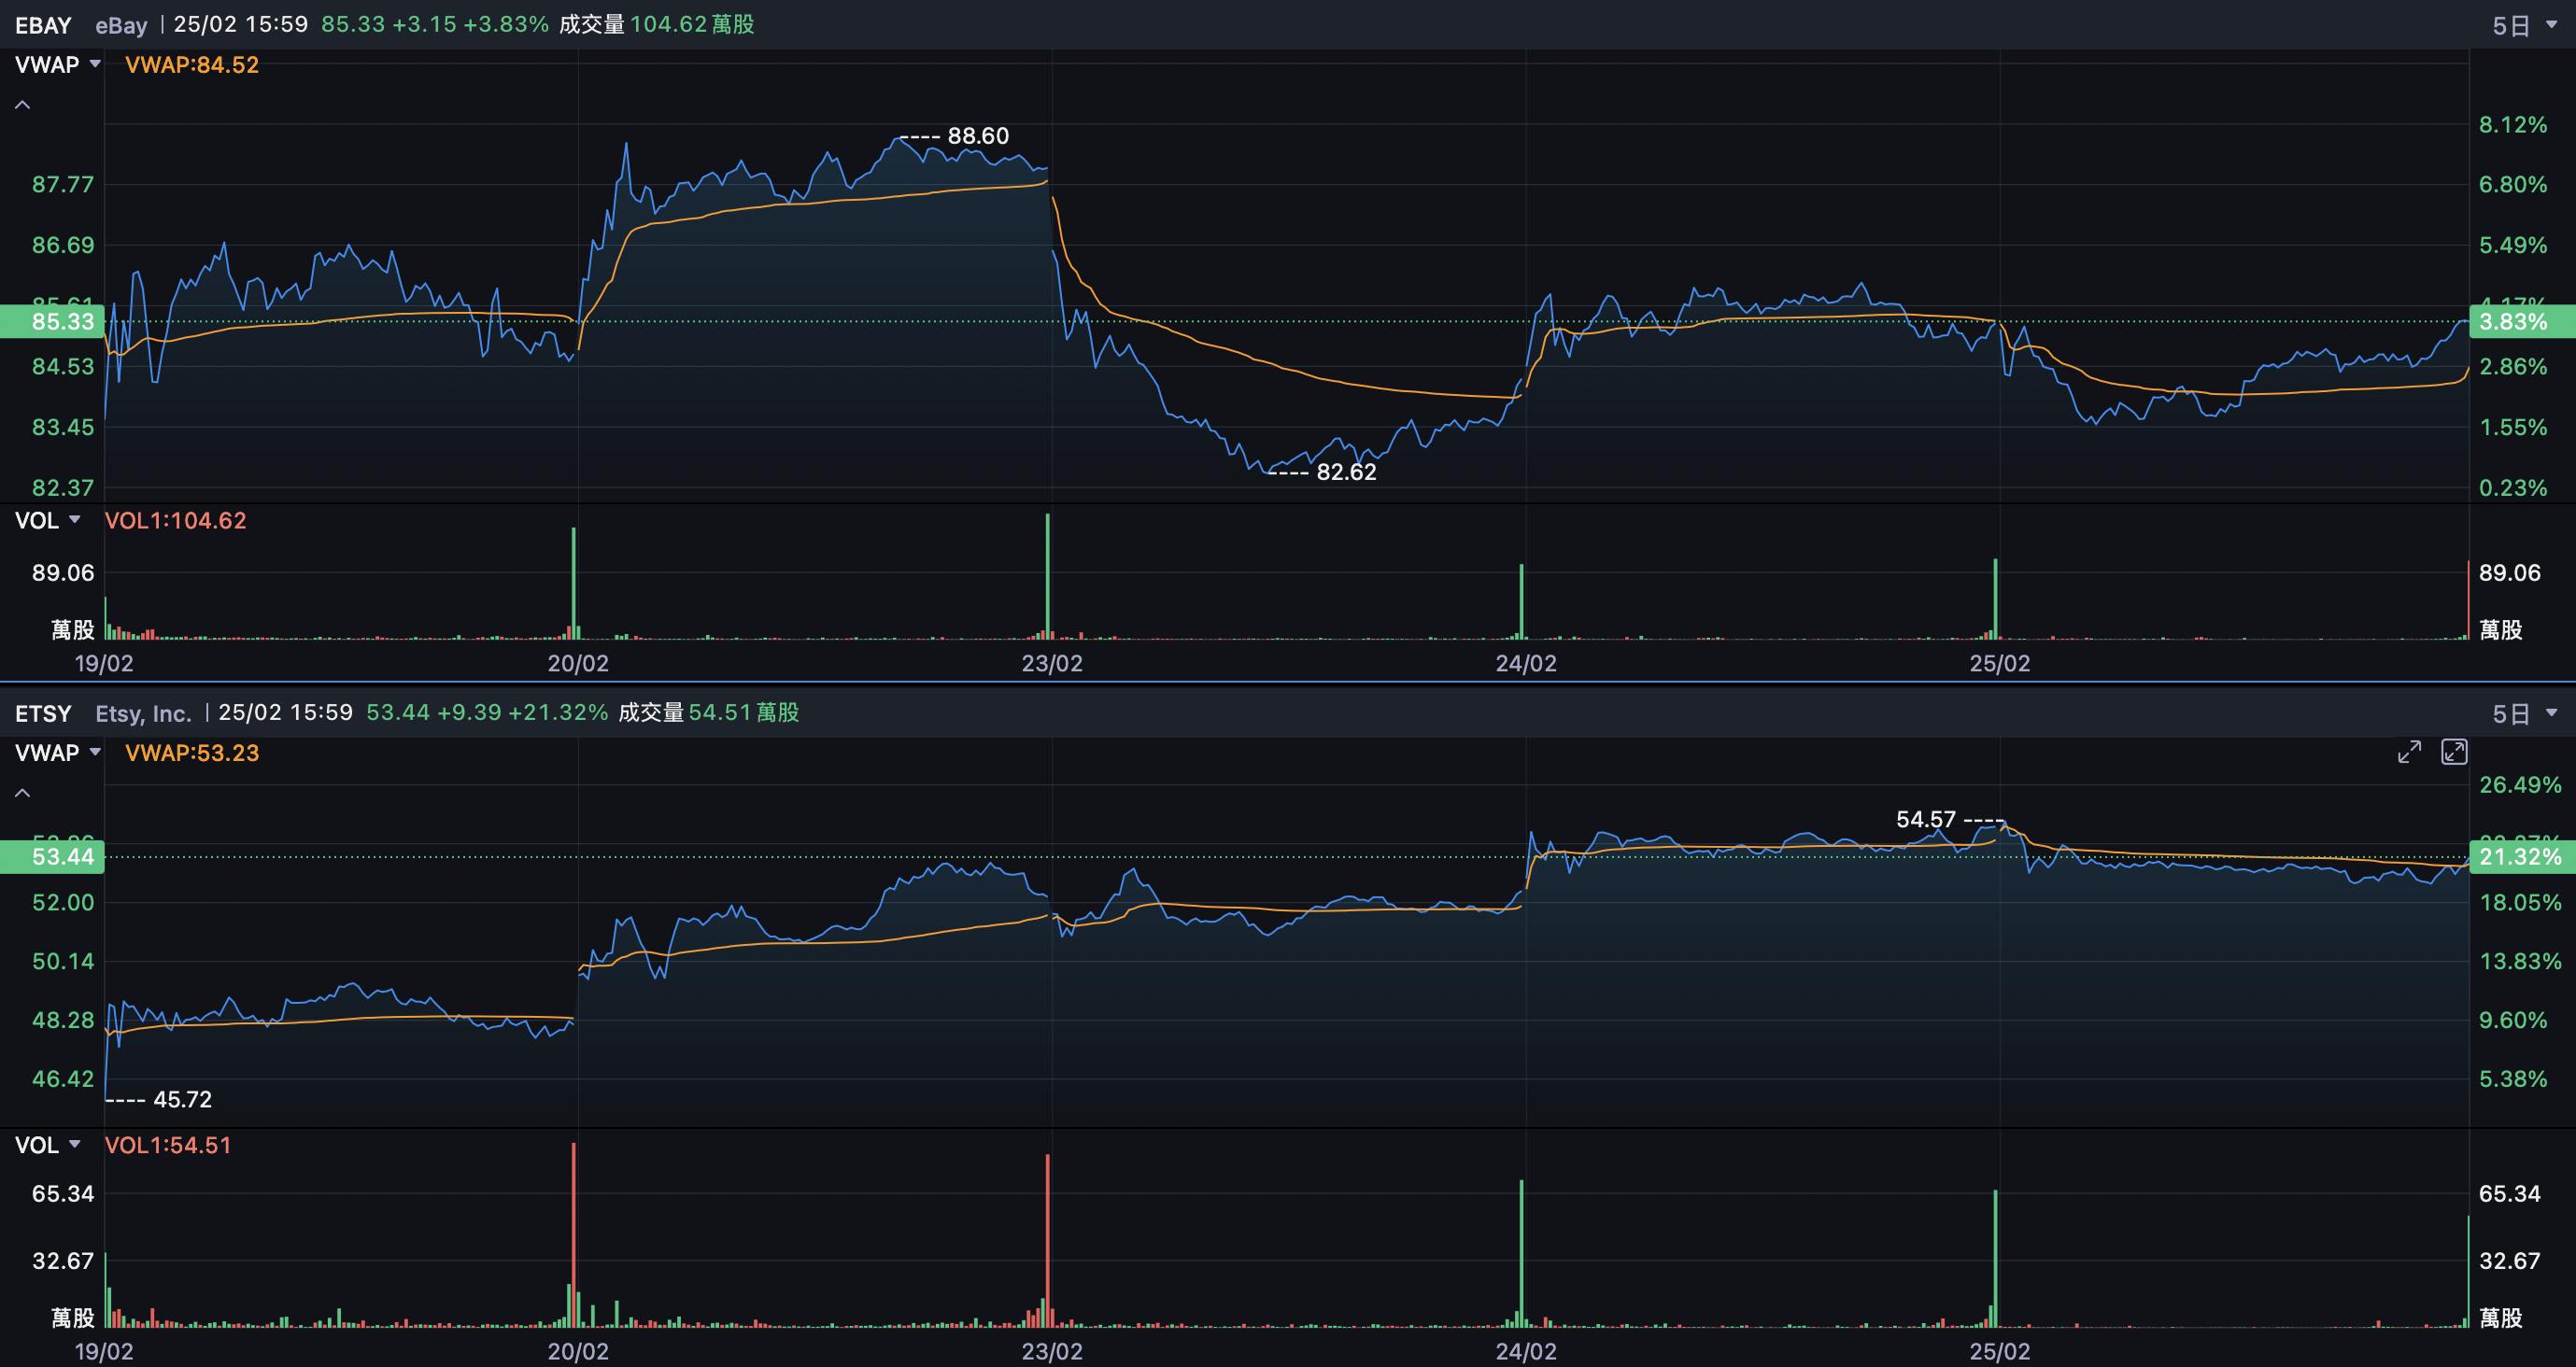2576x1367 pixels.
Task: Click the EBAY ticker symbol
Action: point(43,25)
